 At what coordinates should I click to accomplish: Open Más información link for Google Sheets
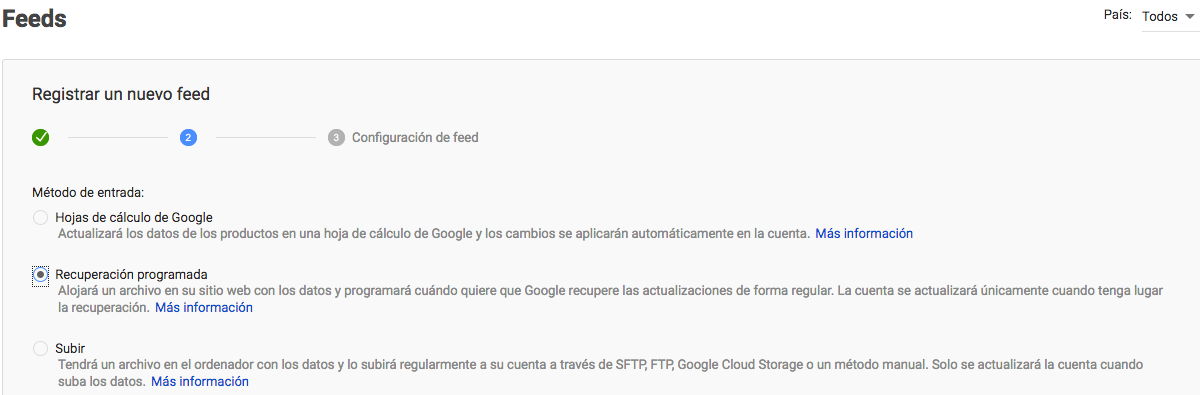pos(864,234)
